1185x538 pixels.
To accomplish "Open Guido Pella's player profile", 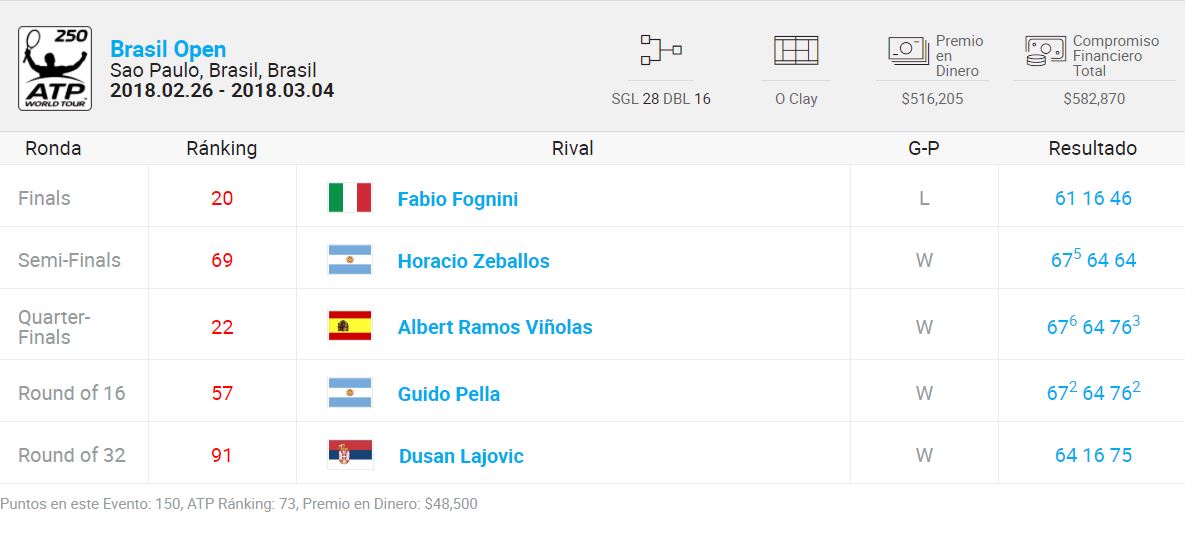I will 449,394.
